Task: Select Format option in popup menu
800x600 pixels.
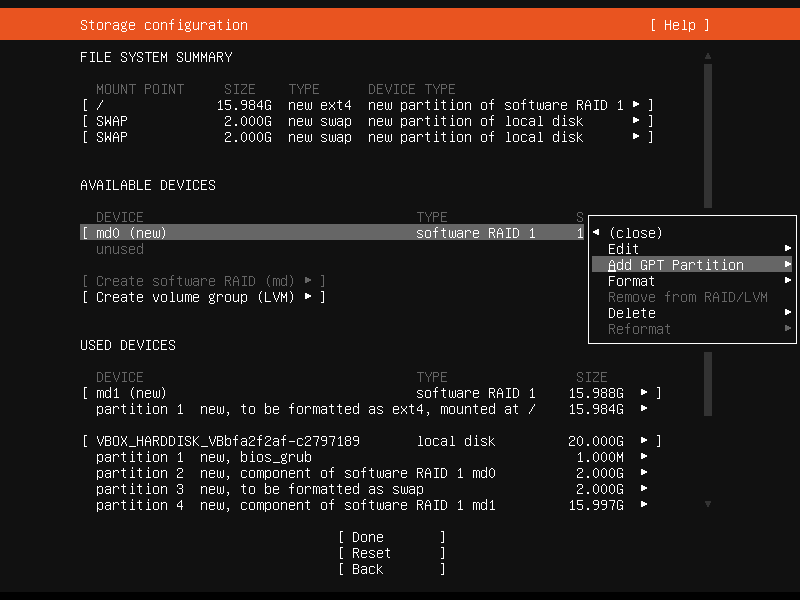Action: (691, 281)
